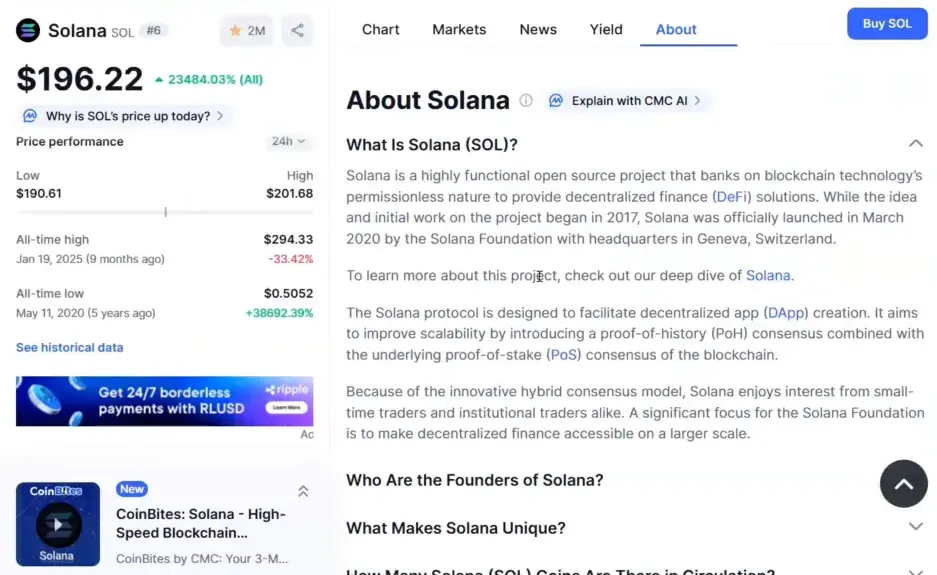Click CoinBites by CMC subtitle text

(x=202, y=558)
